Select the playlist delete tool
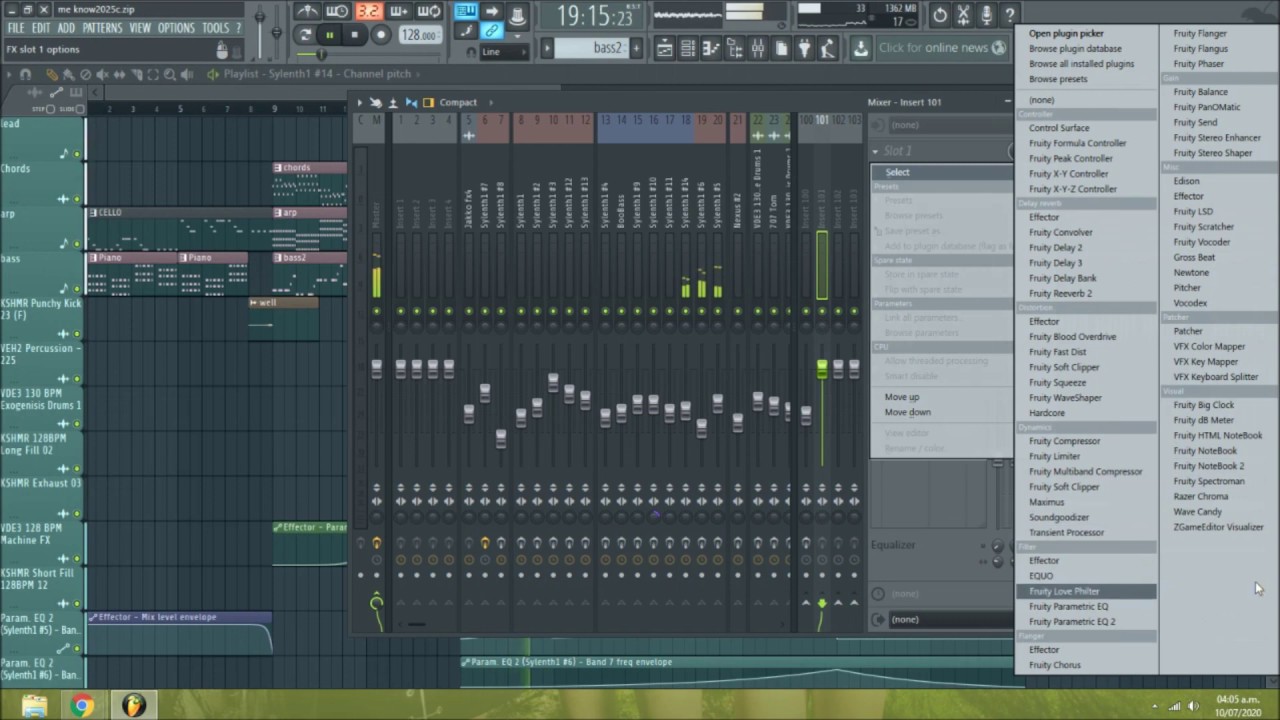 (x=85, y=74)
